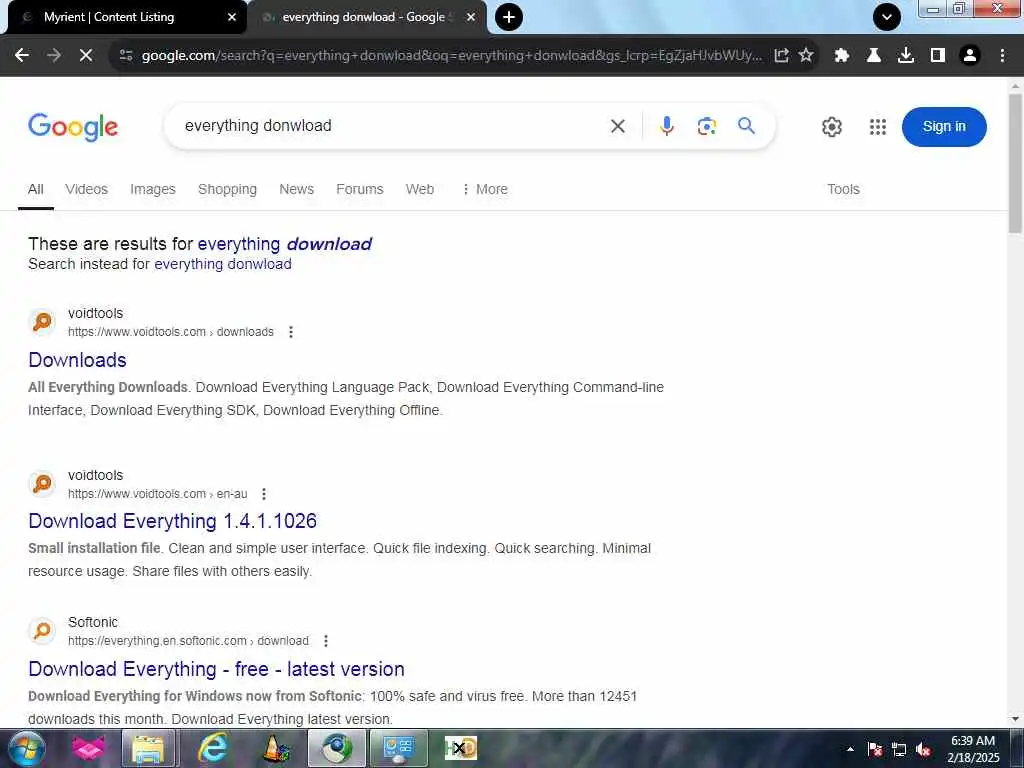Click the Softonic result favicon
Viewport: 1024px width, 768px height.
pyautogui.click(x=42, y=631)
